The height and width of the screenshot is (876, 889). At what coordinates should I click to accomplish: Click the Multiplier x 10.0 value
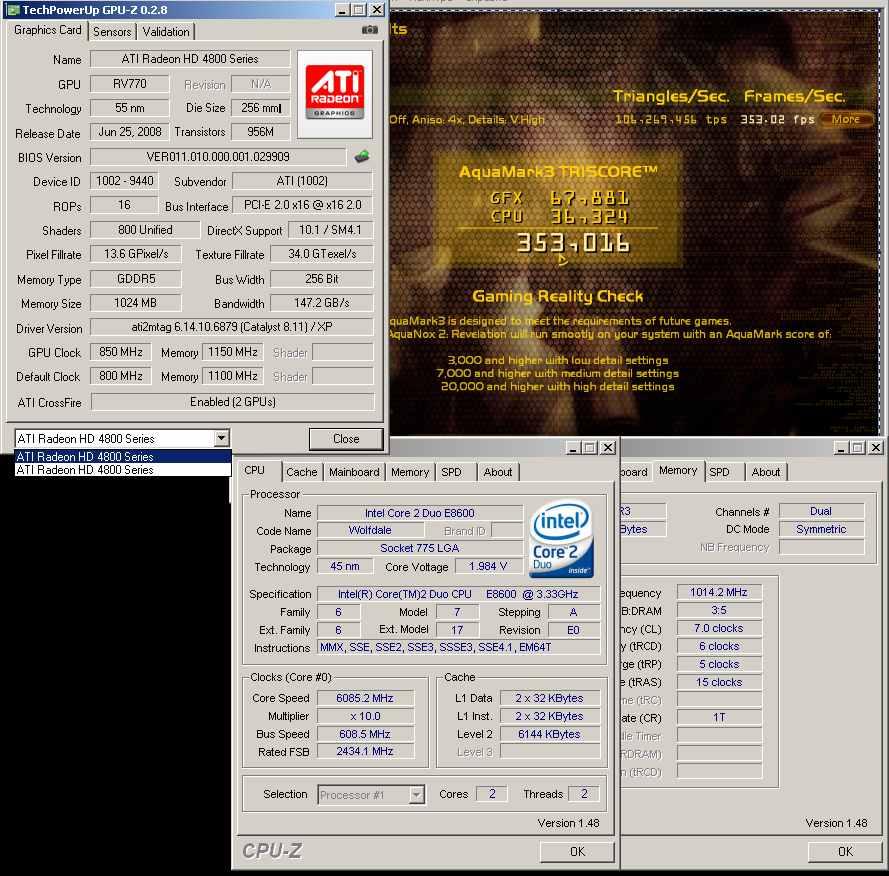pos(365,716)
